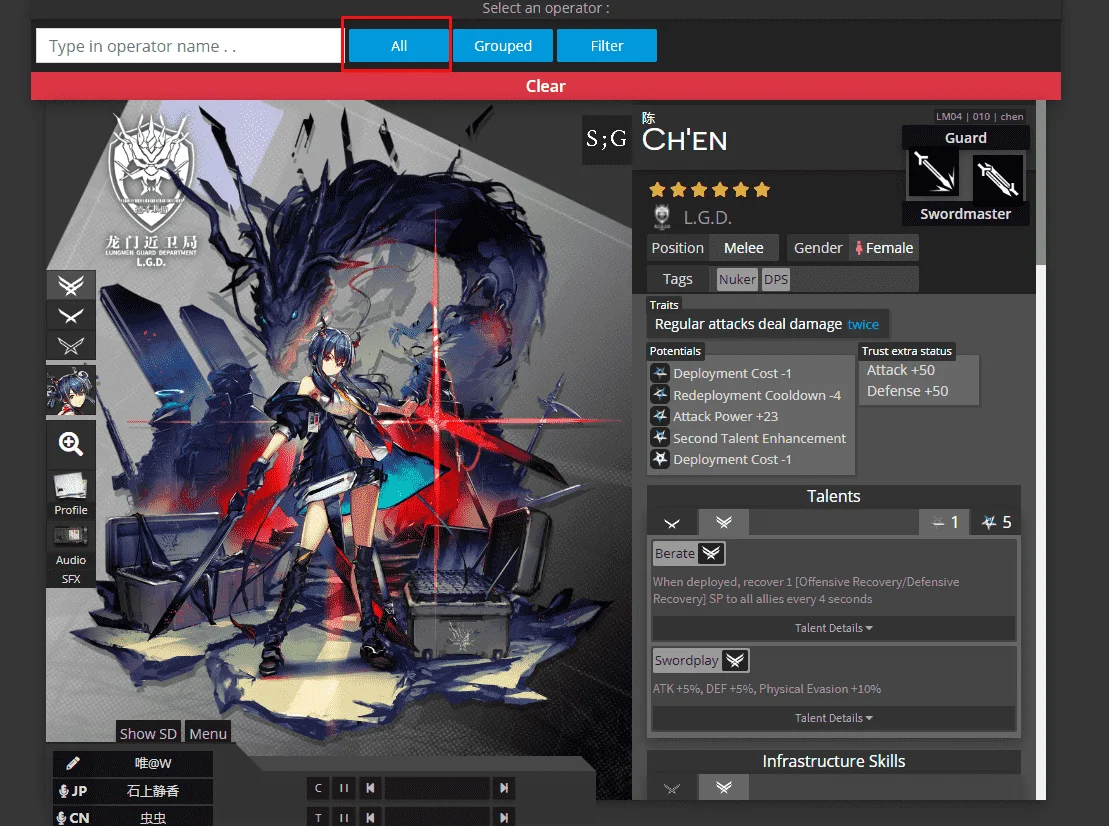Select Elite 1 tab in Talents
Screen dimensions: 1109x826
point(672,523)
